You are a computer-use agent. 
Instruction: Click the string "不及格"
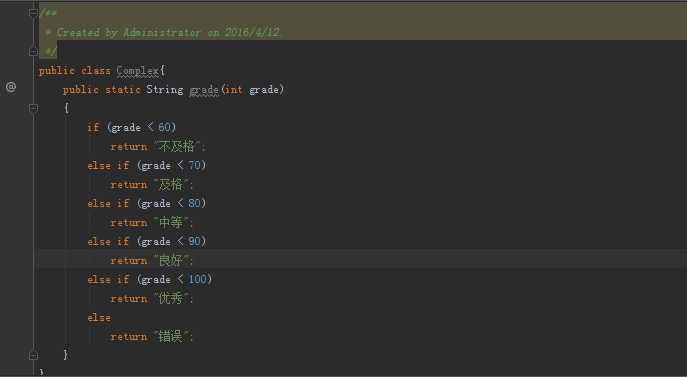178,146
